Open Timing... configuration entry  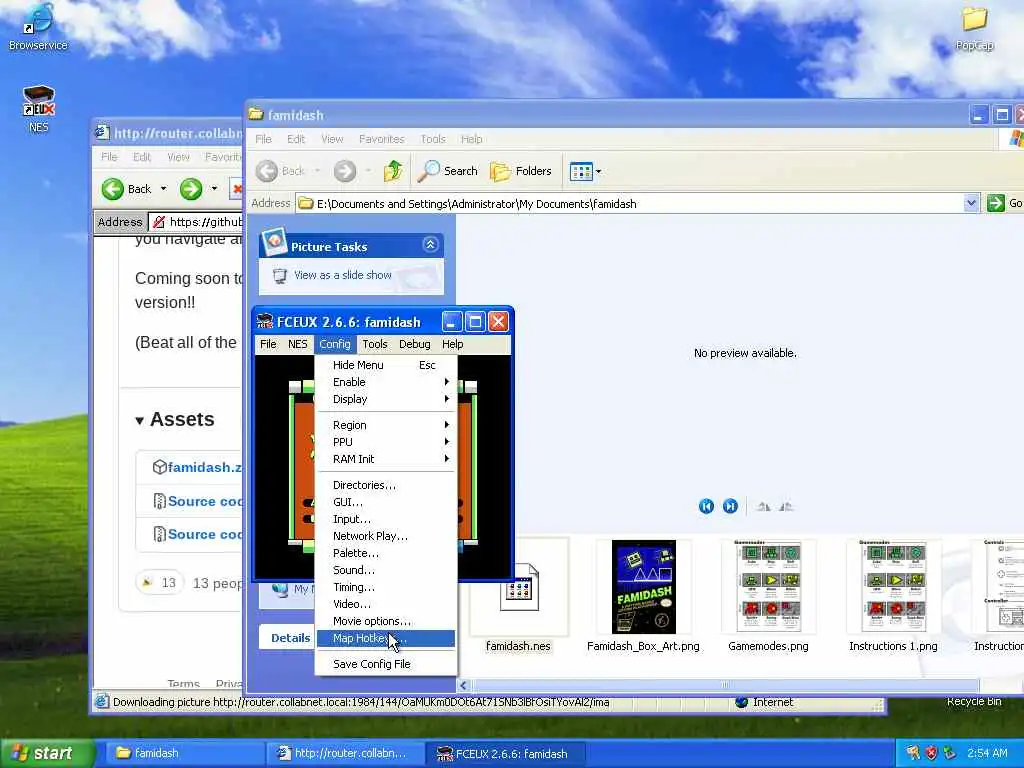tap(385, 587)
